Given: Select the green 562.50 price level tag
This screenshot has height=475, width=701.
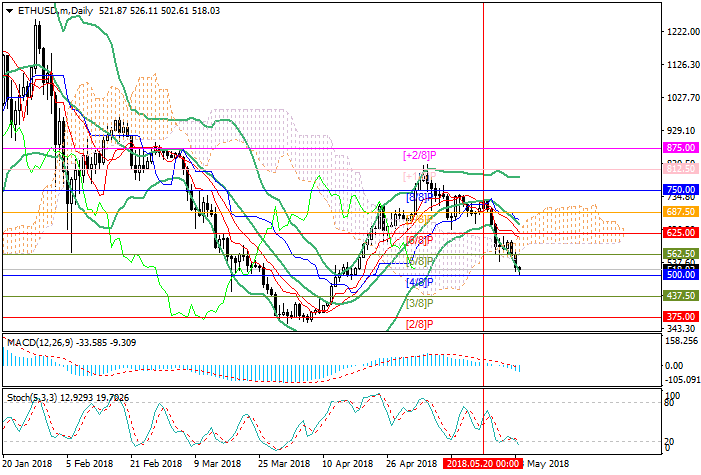Looking at the screenshot, I should (680, 254).
